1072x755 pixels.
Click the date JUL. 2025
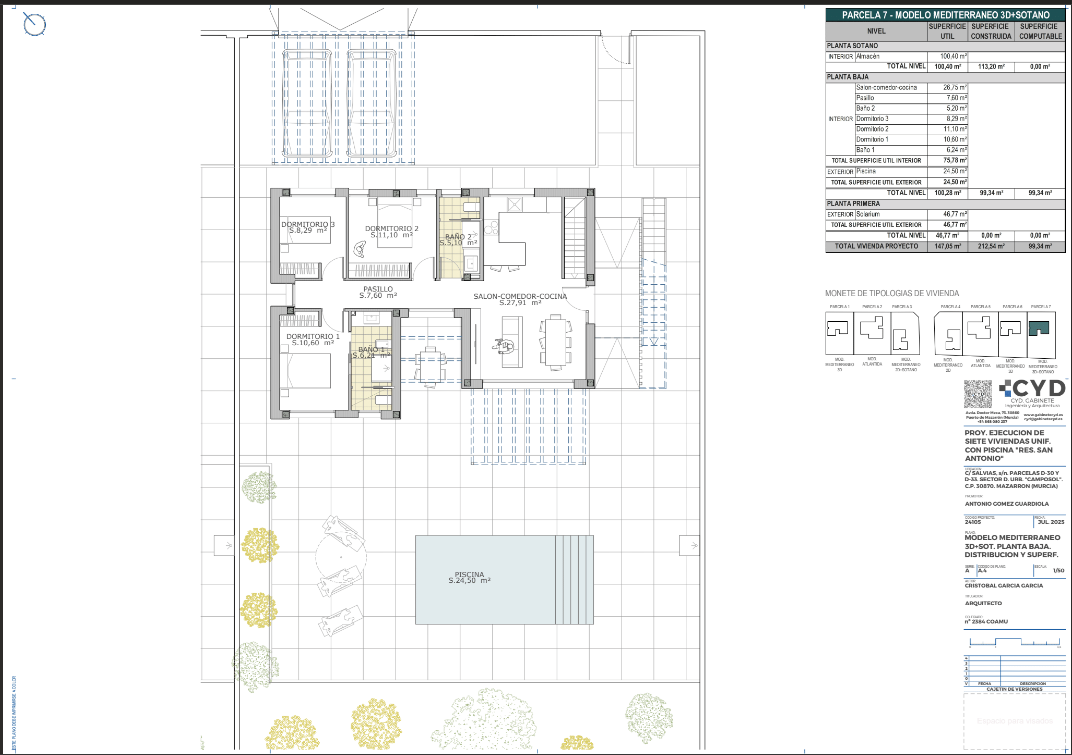pos(1051,522)
